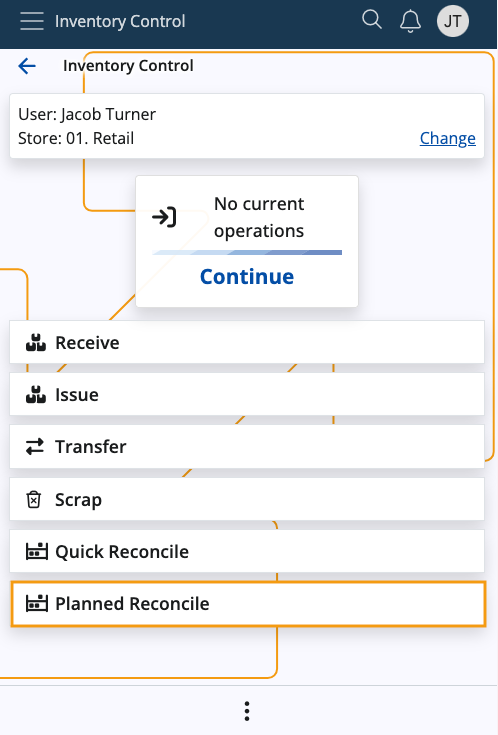
Task: Select the Transfer menu item
Action: click(x=247, y=447)
